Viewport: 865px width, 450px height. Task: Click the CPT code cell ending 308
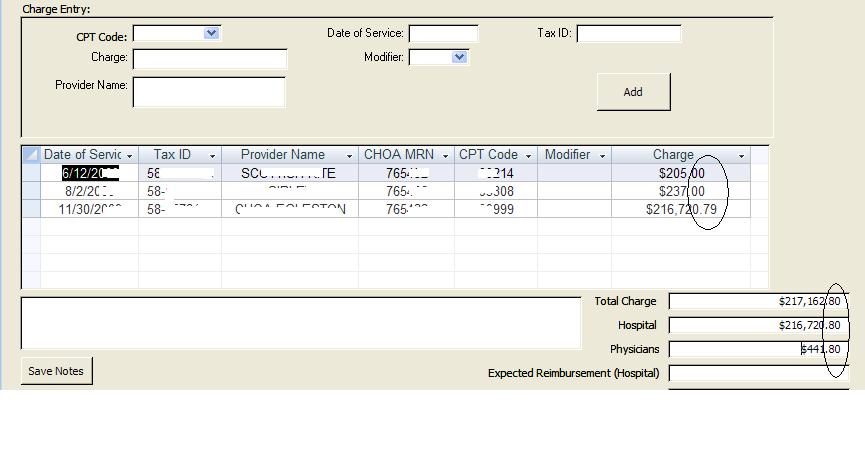pos(496,191)
